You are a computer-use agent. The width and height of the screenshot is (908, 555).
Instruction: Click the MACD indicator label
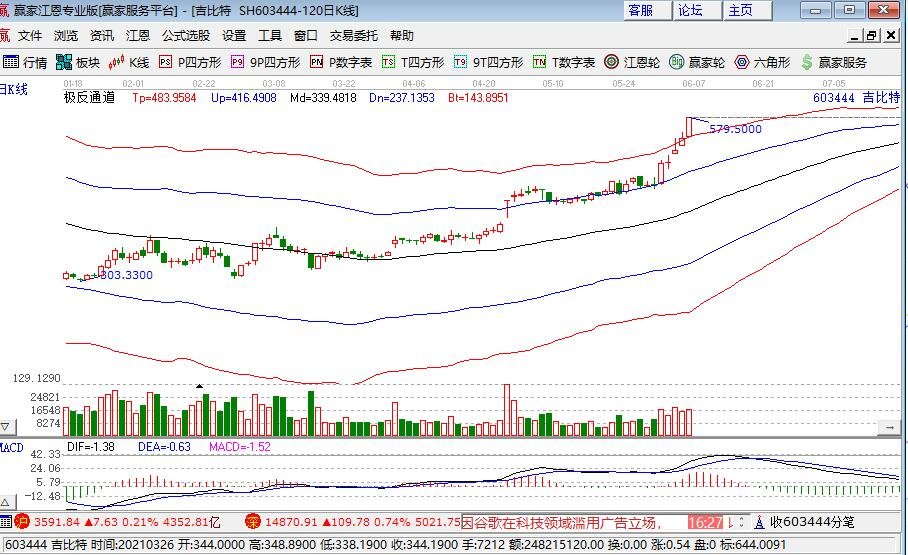pos(12,447)
